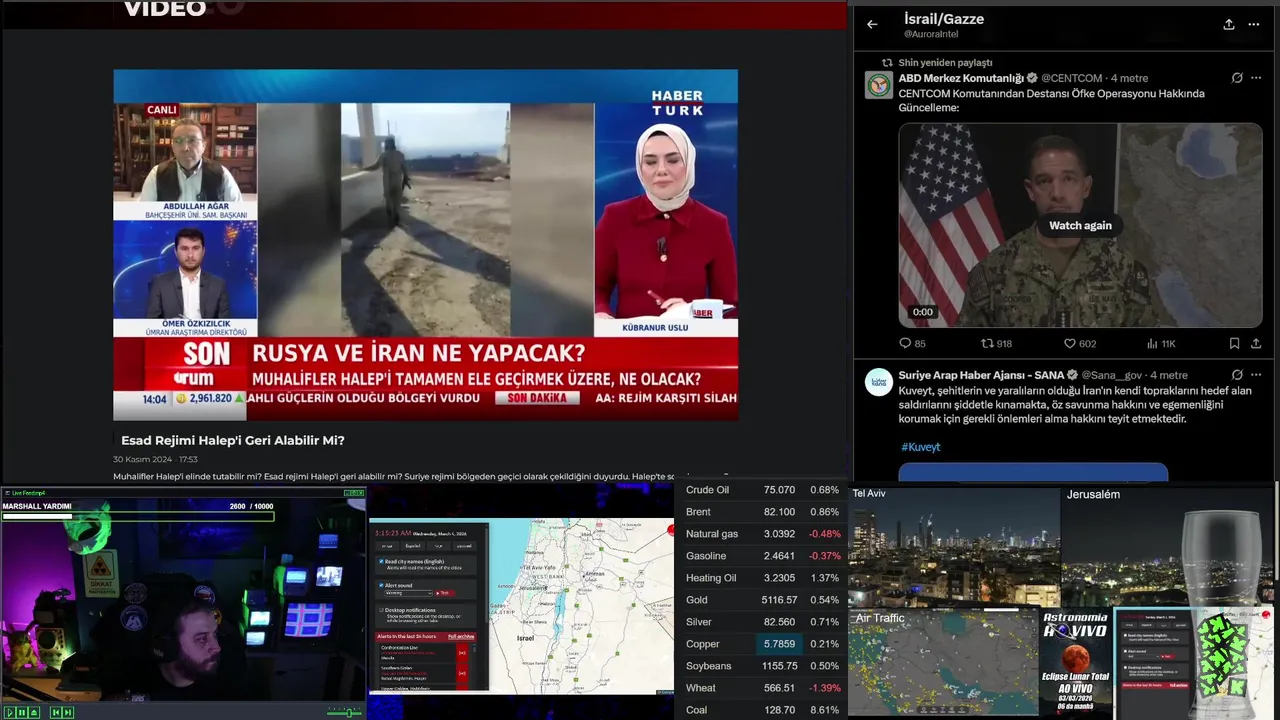Click the eject button in webcam player
The width and height of the screenshot is (1280, 720).
pos(34,712)
